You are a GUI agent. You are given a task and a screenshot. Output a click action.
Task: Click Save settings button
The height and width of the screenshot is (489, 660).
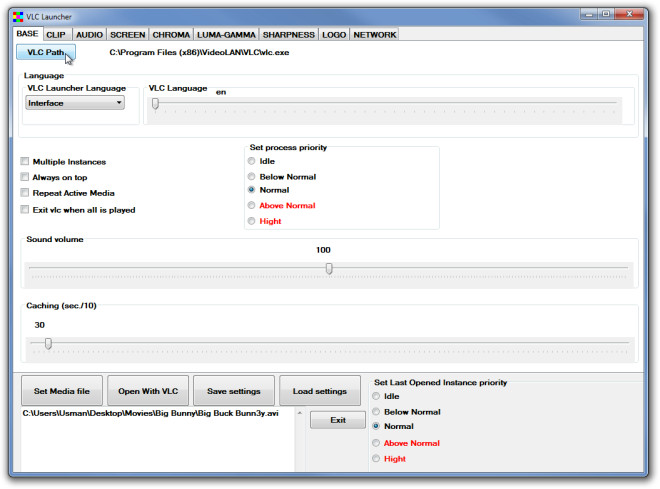tap(234, 391)
